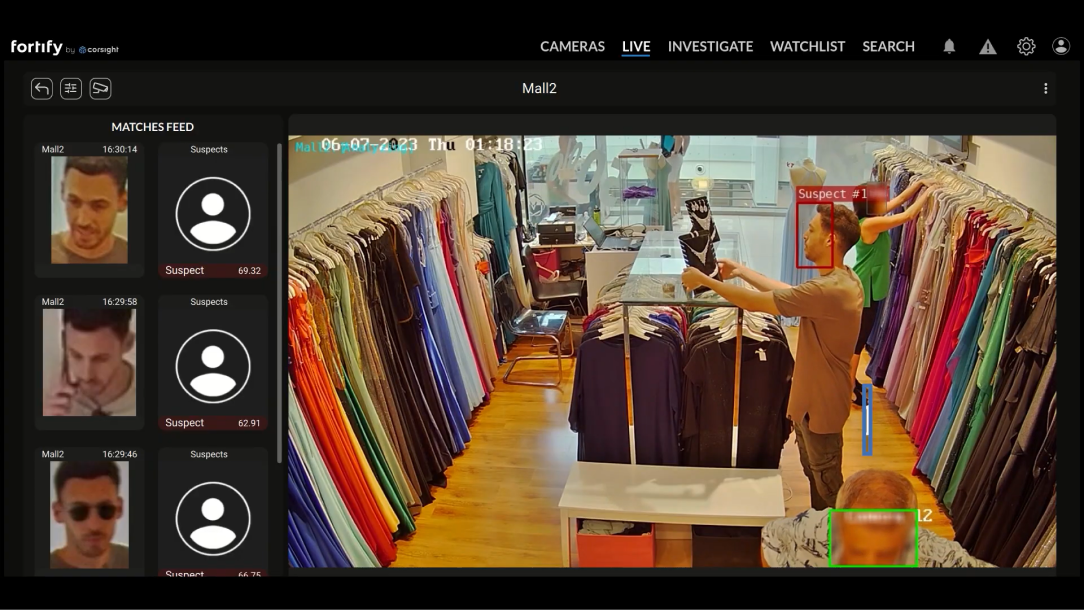This screenshot has height=610, width=1084.
Task: Click the 16:30:14 timestamp in feed
Action: (120, 149)
